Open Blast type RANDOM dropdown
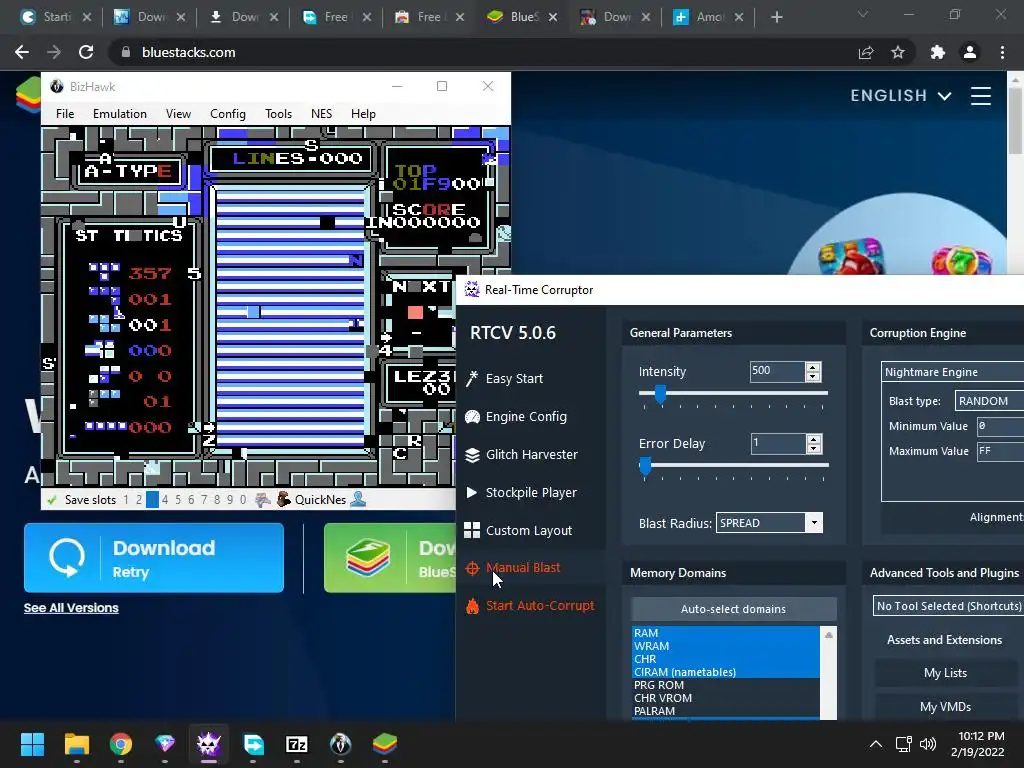The height and width of the screenshot is (768, 1024). (989, 401)
